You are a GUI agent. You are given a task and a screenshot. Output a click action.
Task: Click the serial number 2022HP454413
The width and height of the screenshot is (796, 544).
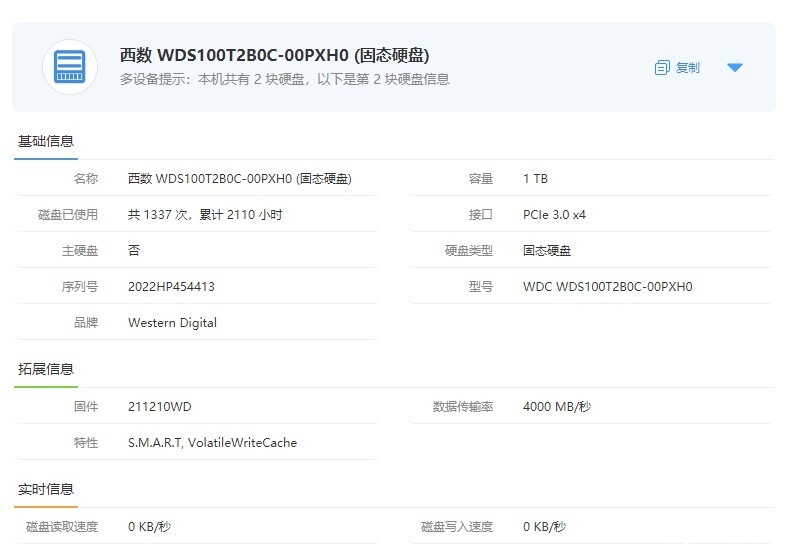(172, 287)
